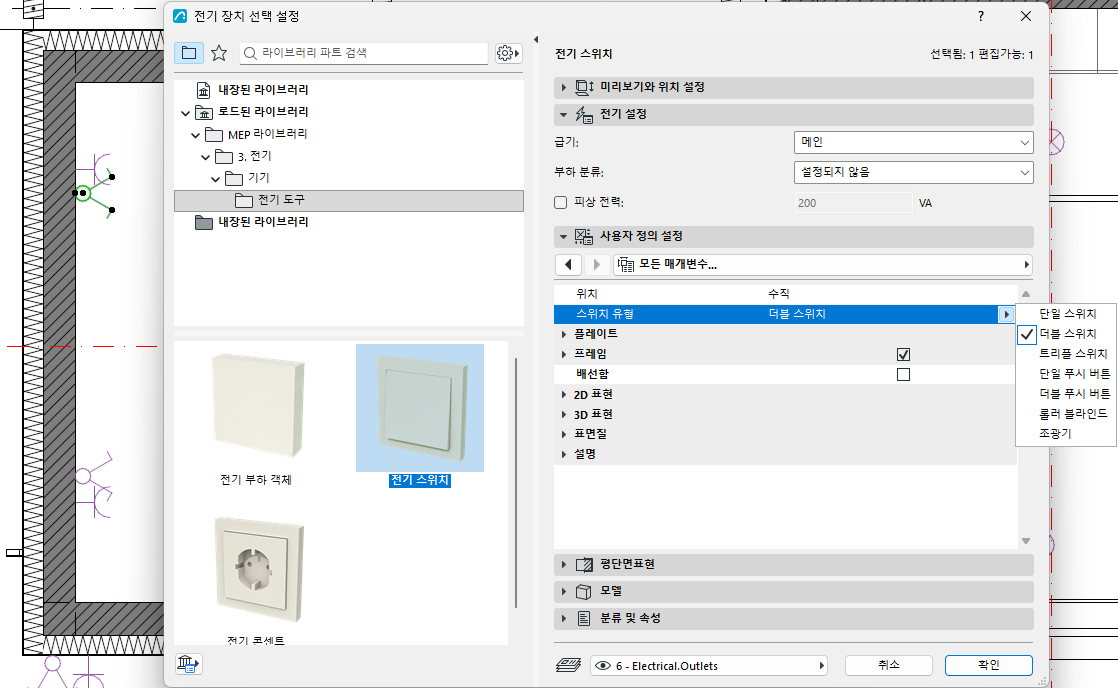Show favorites star icon

(219, 53)
